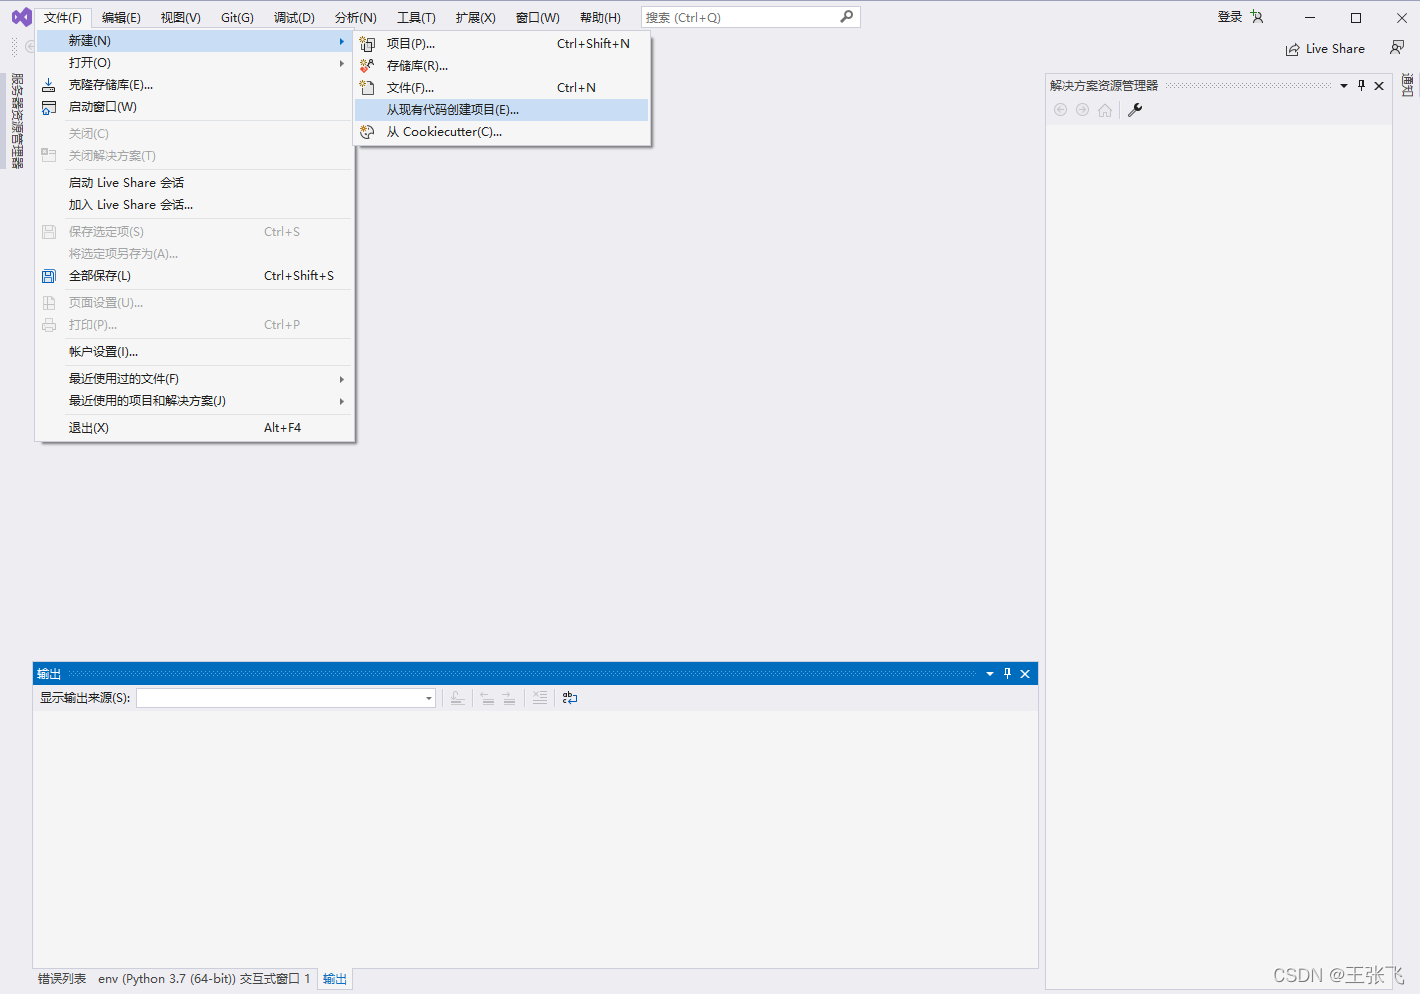The image size is (1420, 994).
Task: Close the 输出 panel
Action: click(x=1025, y=674)
